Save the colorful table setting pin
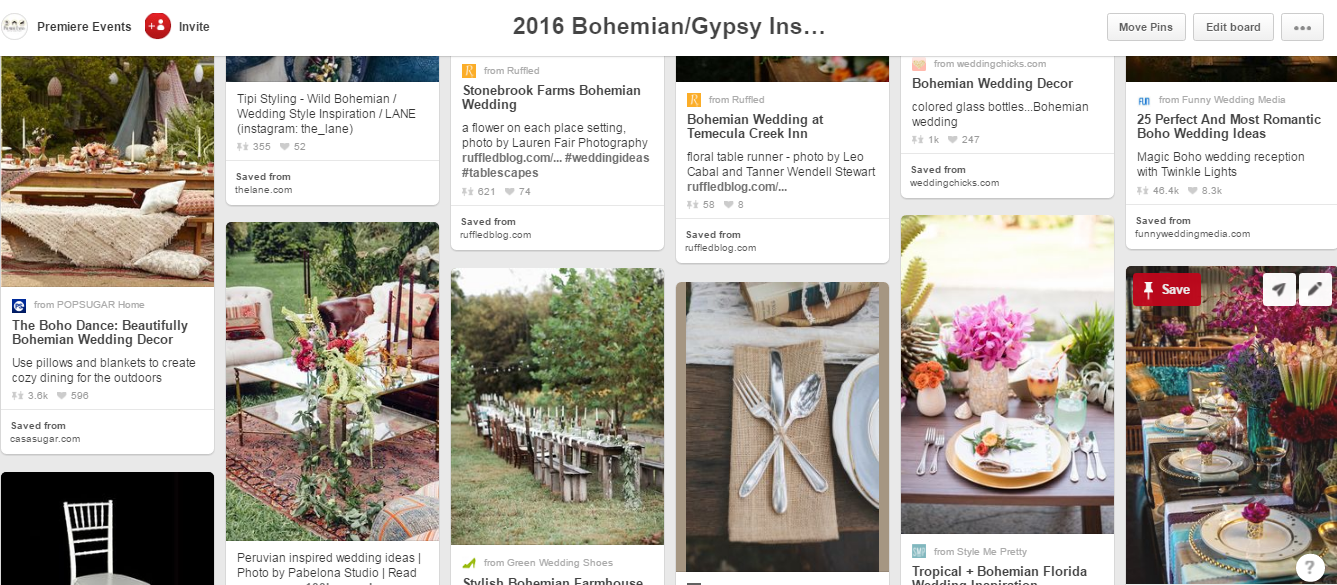Screen dimensions: 1337x585 click(1167, 290)
